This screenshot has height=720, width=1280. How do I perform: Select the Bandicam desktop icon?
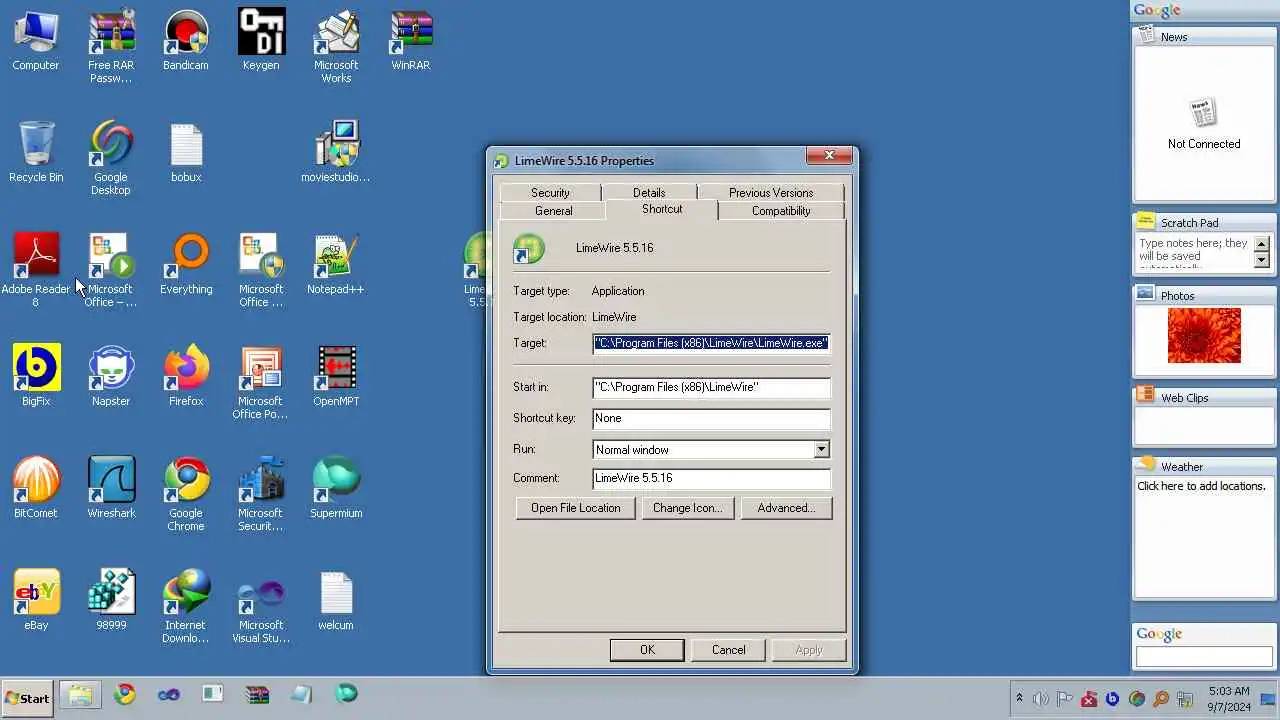[186, 42]
